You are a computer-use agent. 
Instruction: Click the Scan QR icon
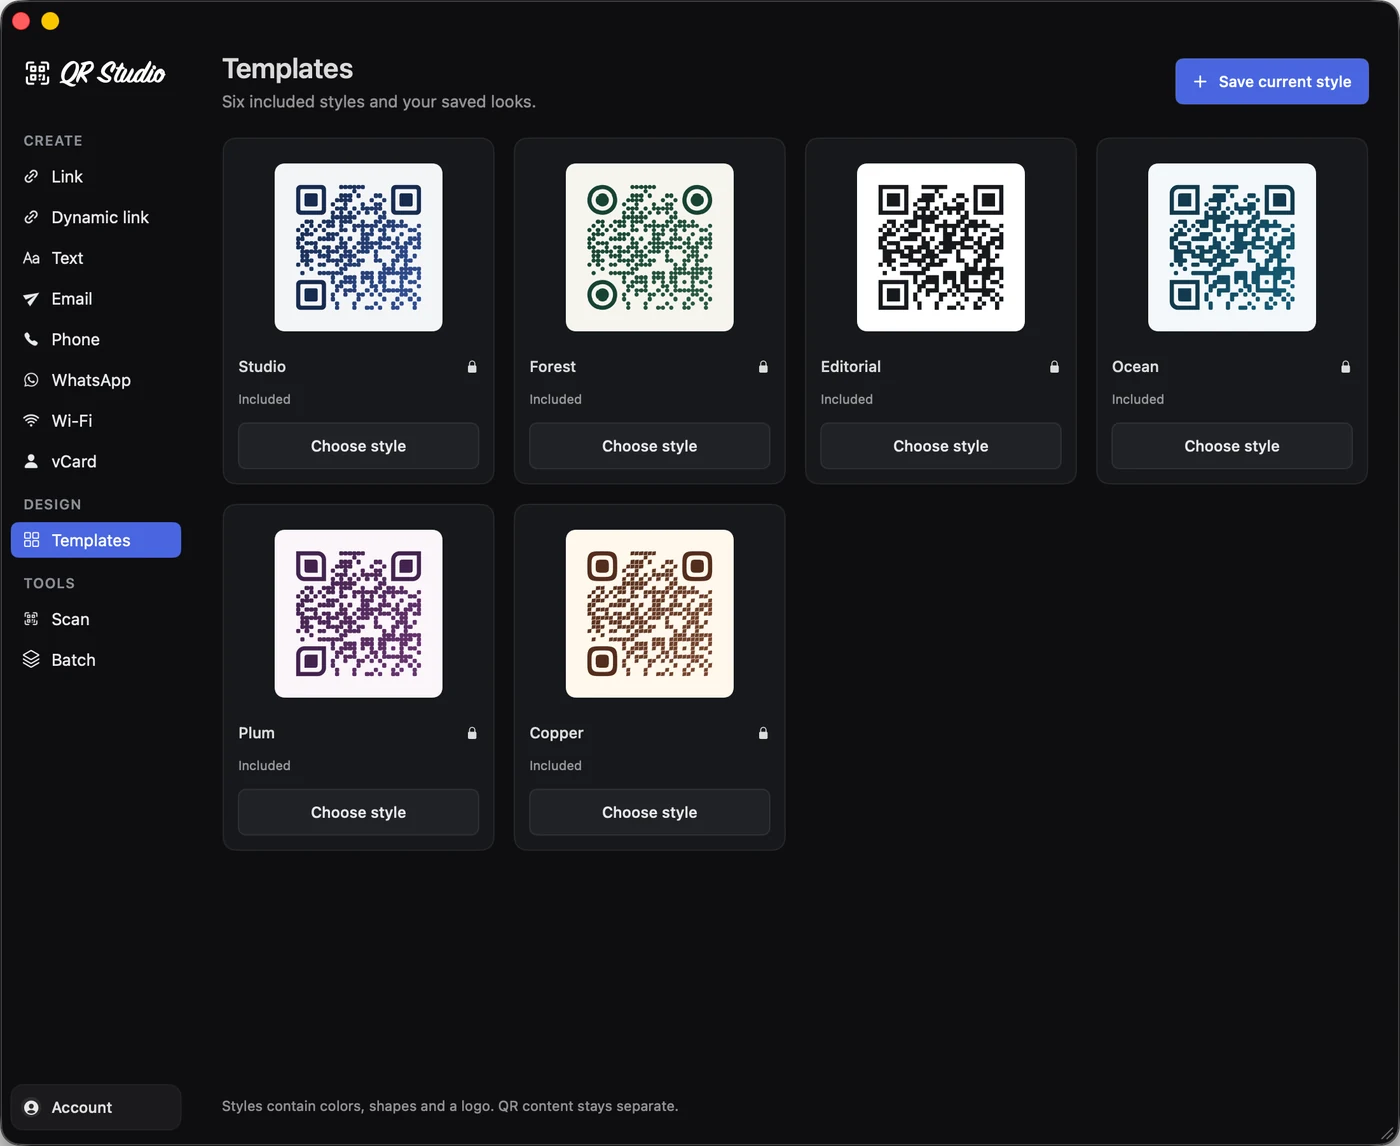(x=31, y=619)
